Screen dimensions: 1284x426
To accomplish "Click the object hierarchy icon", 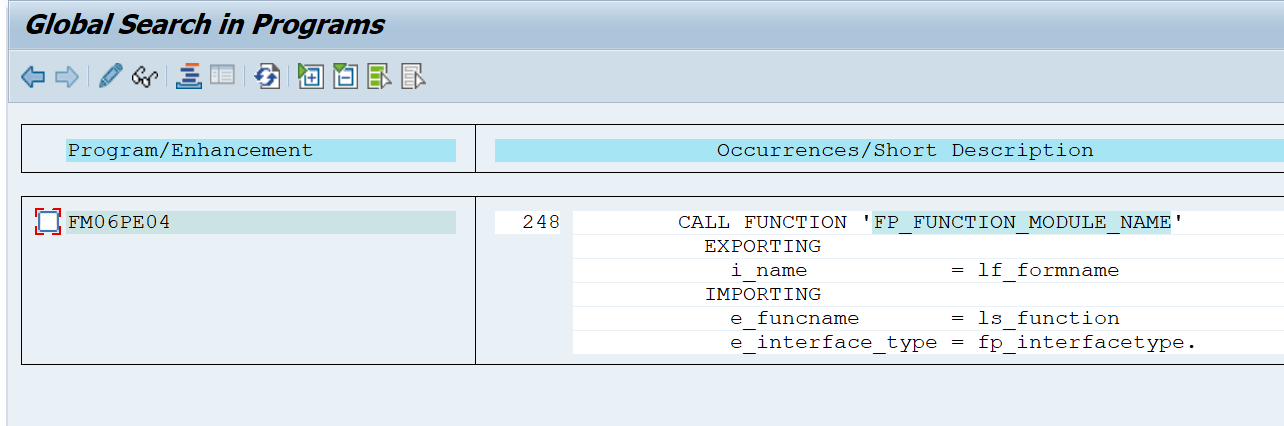I will [x=188, y=76].
